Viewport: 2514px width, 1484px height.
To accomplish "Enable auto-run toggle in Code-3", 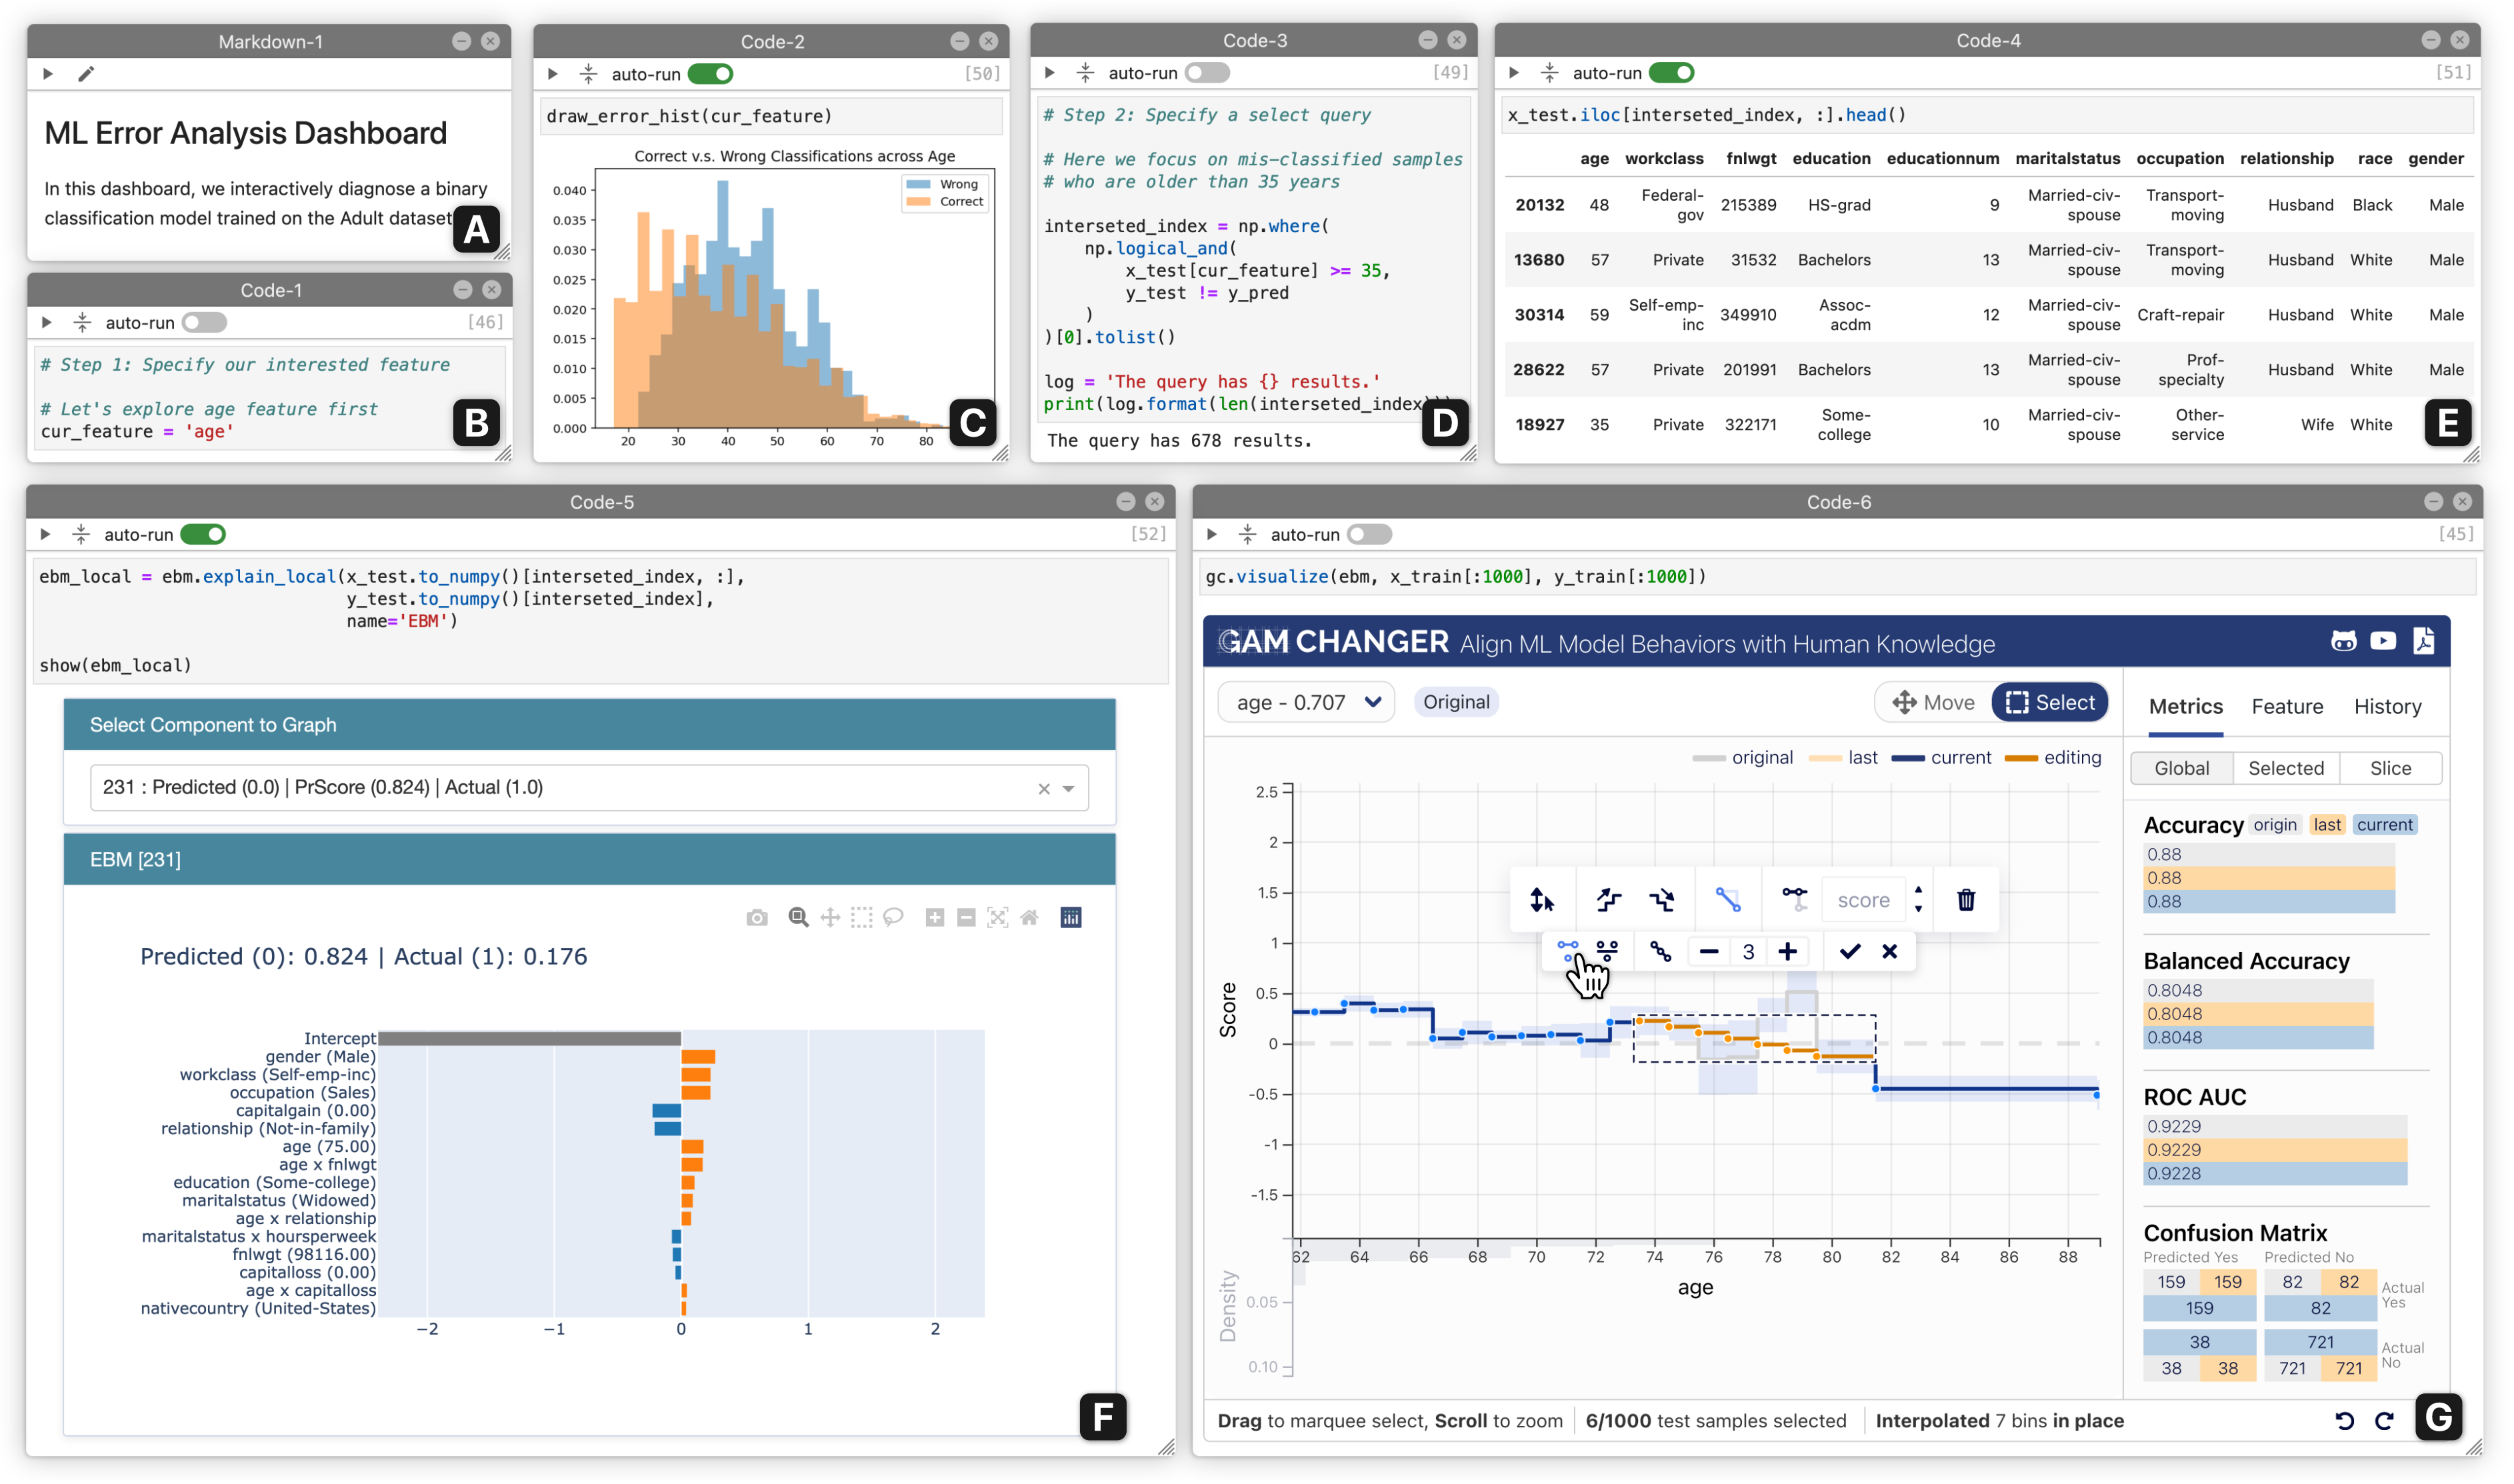I will [1207, 73].
